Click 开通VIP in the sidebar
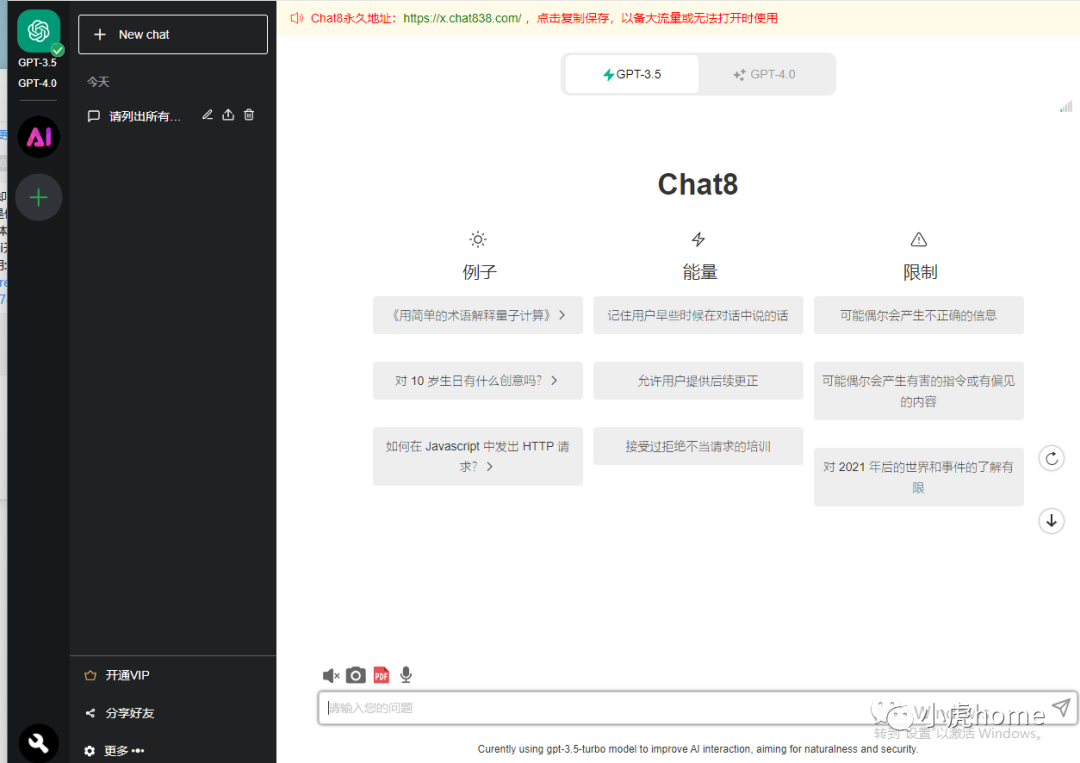This screenshot has height=763, width=1080. (126, 675)
